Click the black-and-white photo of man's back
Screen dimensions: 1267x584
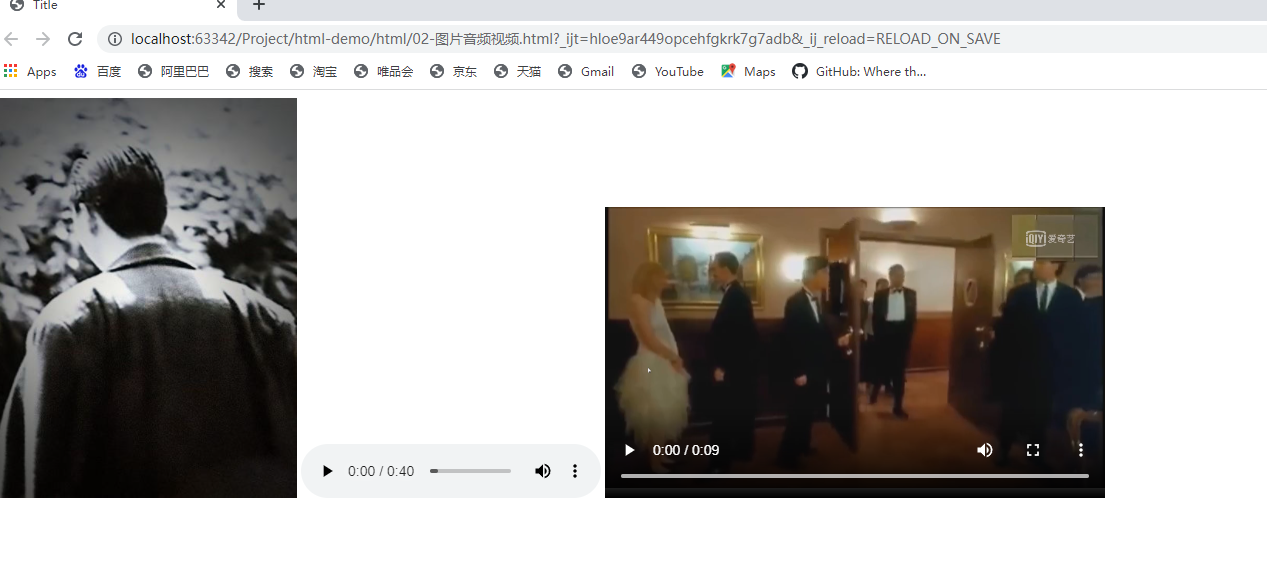[x=148, y=298]
